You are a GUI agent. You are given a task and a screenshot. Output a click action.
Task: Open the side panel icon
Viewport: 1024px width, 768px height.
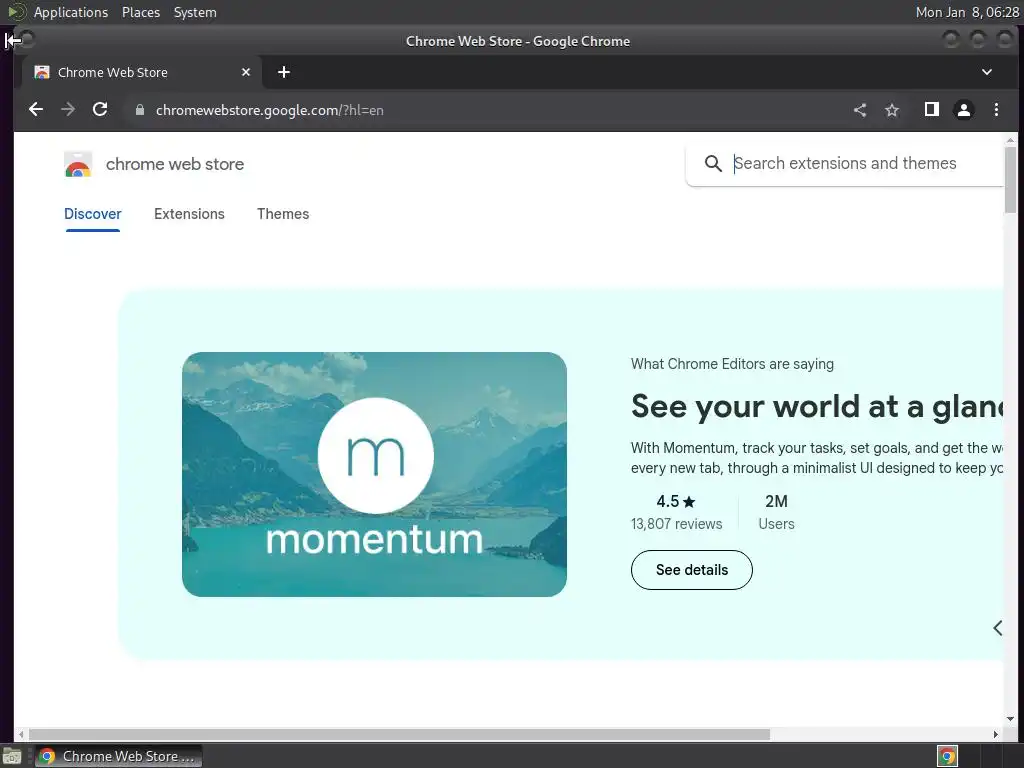[x=932, y=109]
